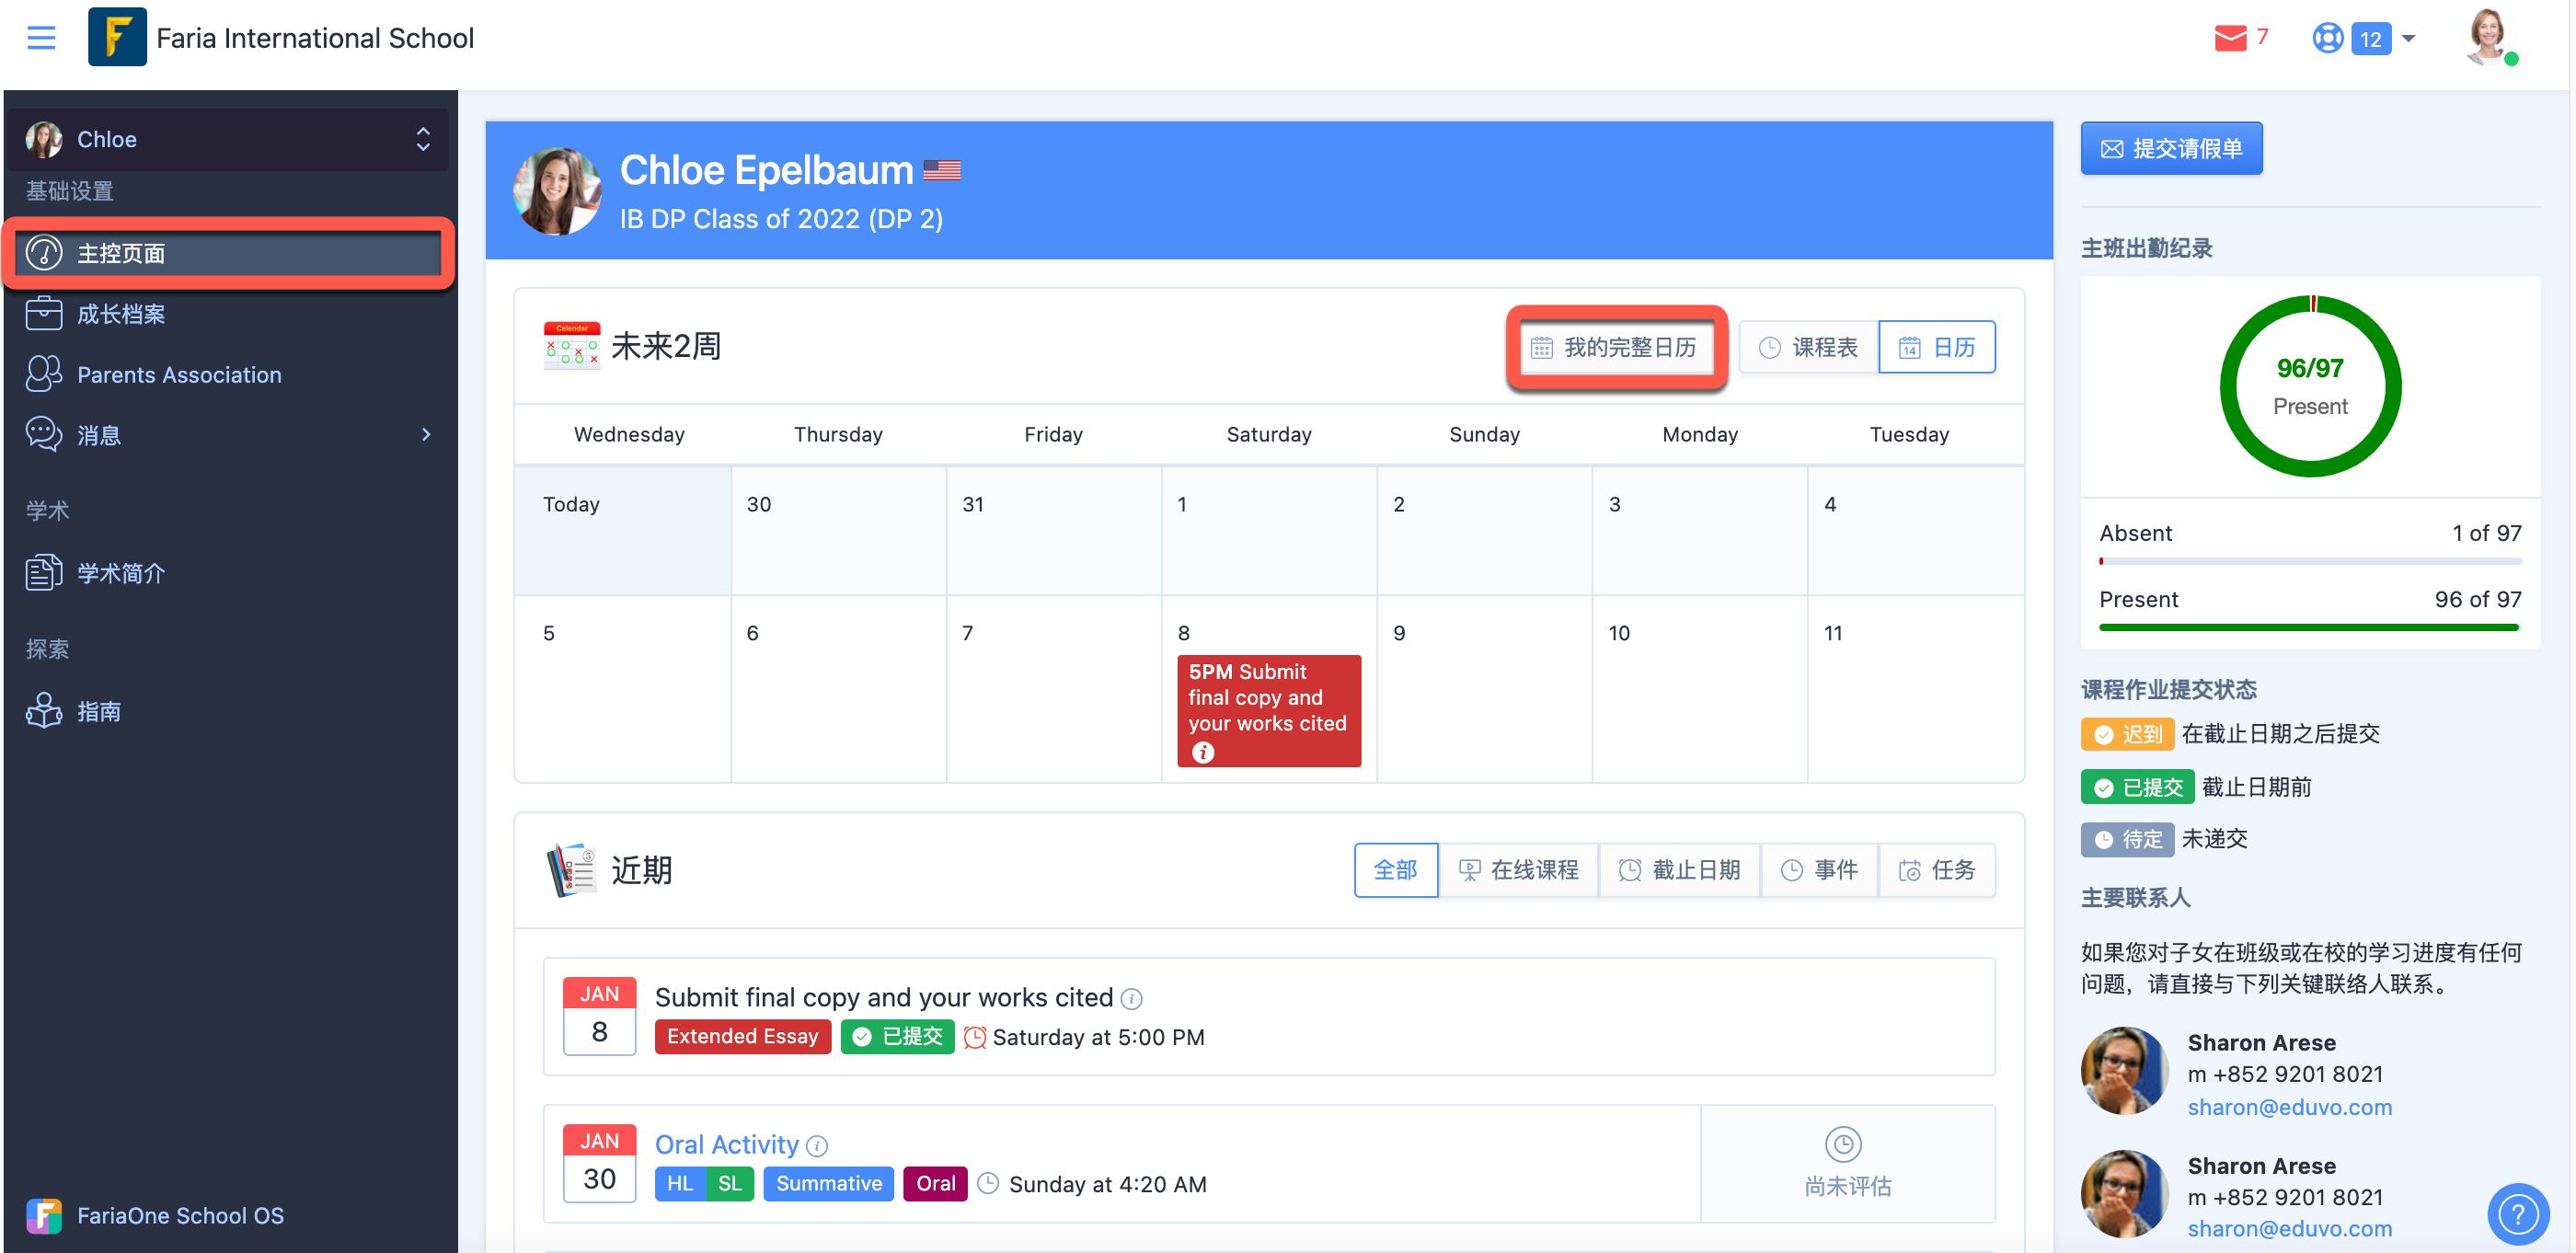Filter upcoming by 在线课程
The height and width of the screenshot is (1253, 2576).
coord(1518,870)
